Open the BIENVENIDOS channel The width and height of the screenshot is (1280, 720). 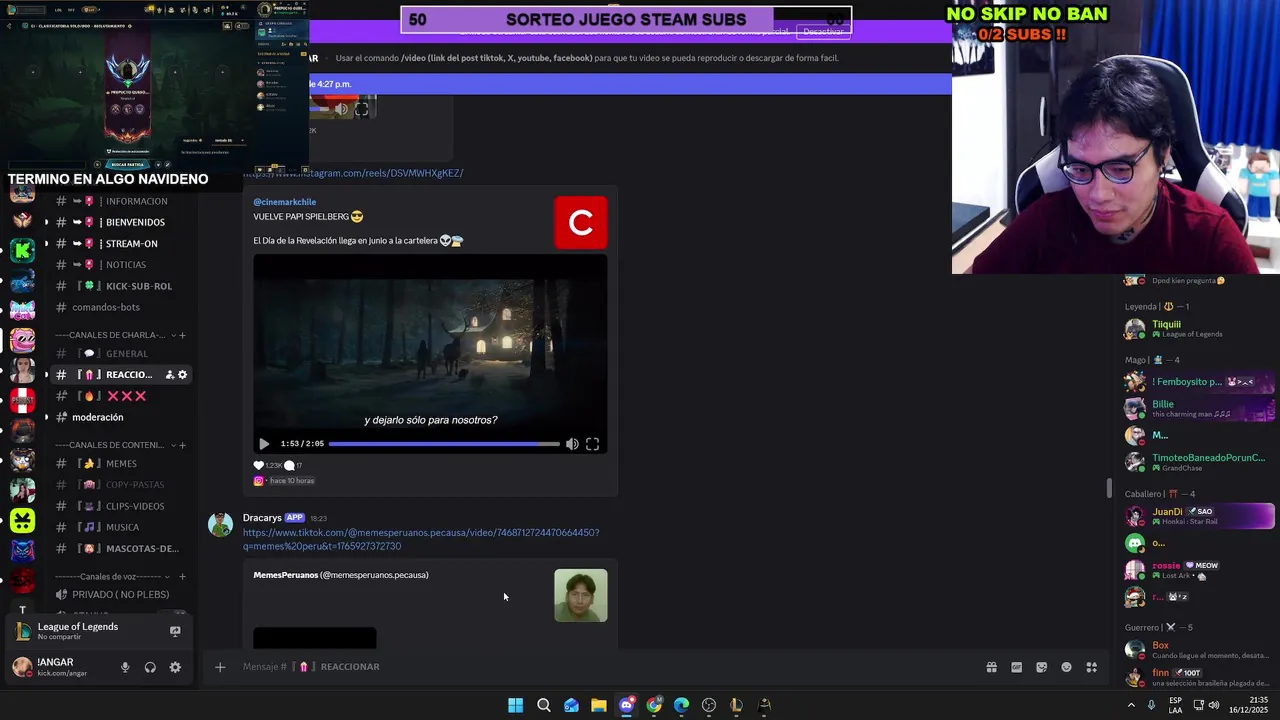[x=119, y=222]
